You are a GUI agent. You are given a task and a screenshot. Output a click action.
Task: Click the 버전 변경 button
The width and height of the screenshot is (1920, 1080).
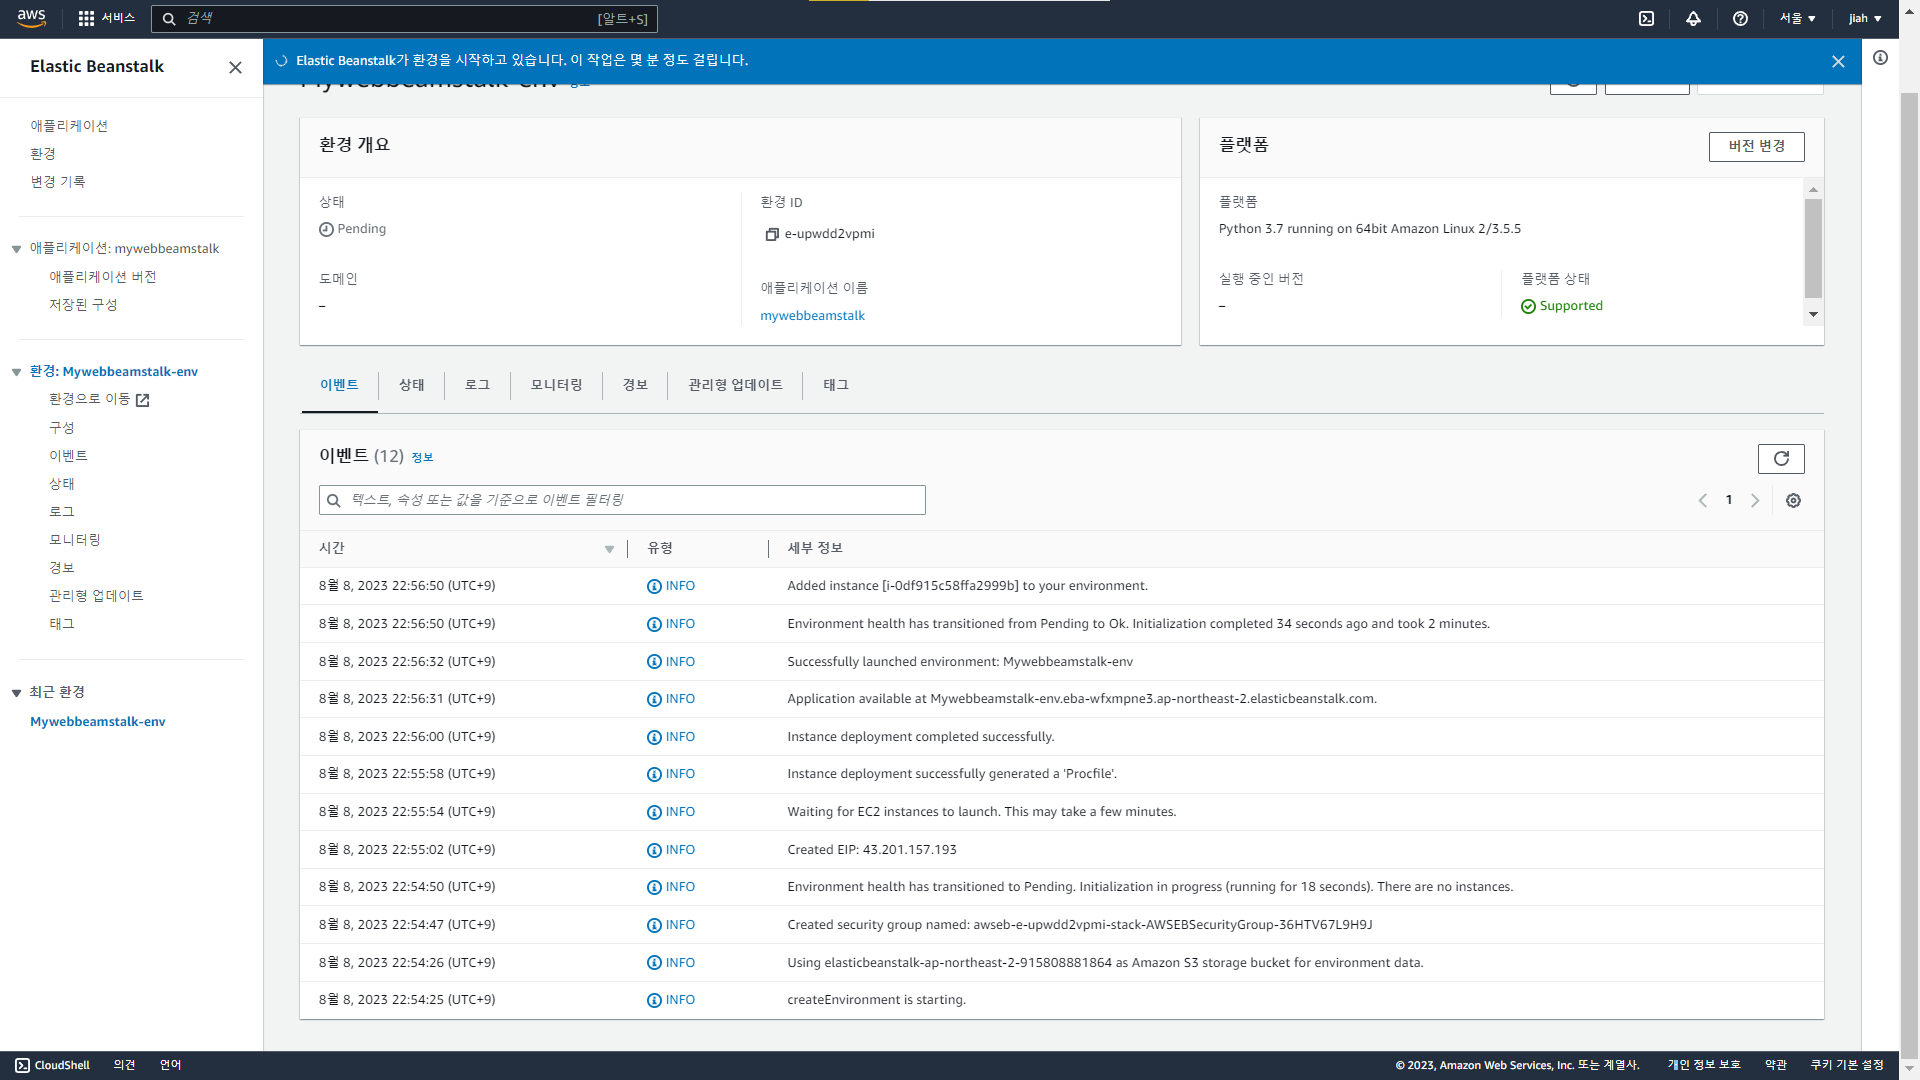pyautogui.click(x=1756, y=146)
